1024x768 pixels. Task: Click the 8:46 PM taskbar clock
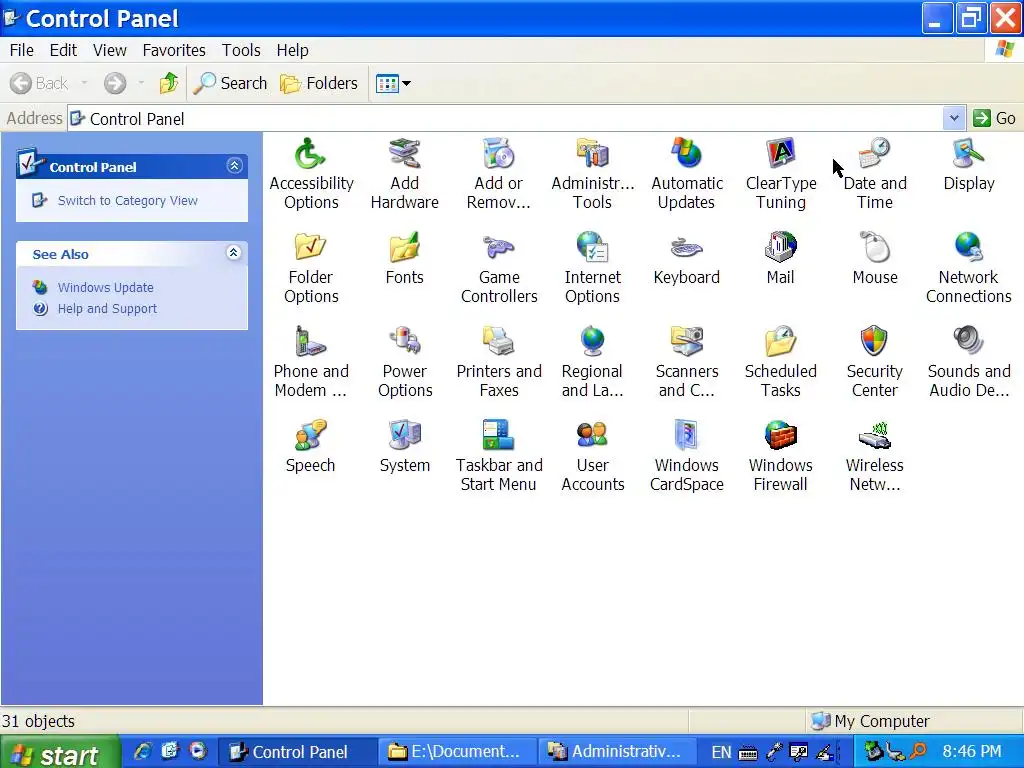click(972, 752)
